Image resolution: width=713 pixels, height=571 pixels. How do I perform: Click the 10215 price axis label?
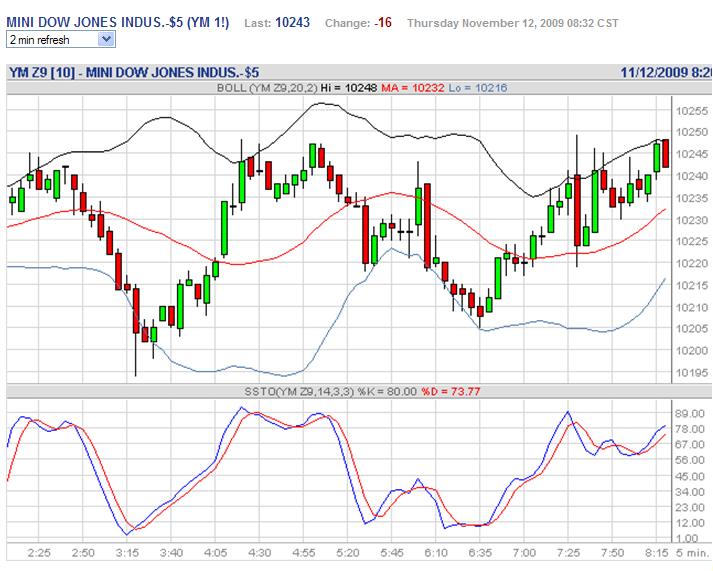click(x=692, y=286)
